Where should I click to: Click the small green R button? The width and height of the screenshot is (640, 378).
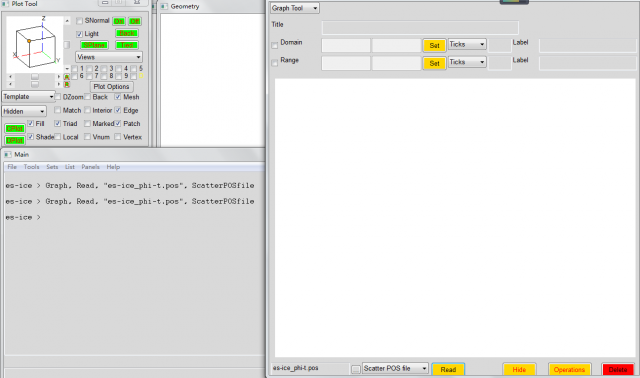pyautogui.click(x=67, y=84)
